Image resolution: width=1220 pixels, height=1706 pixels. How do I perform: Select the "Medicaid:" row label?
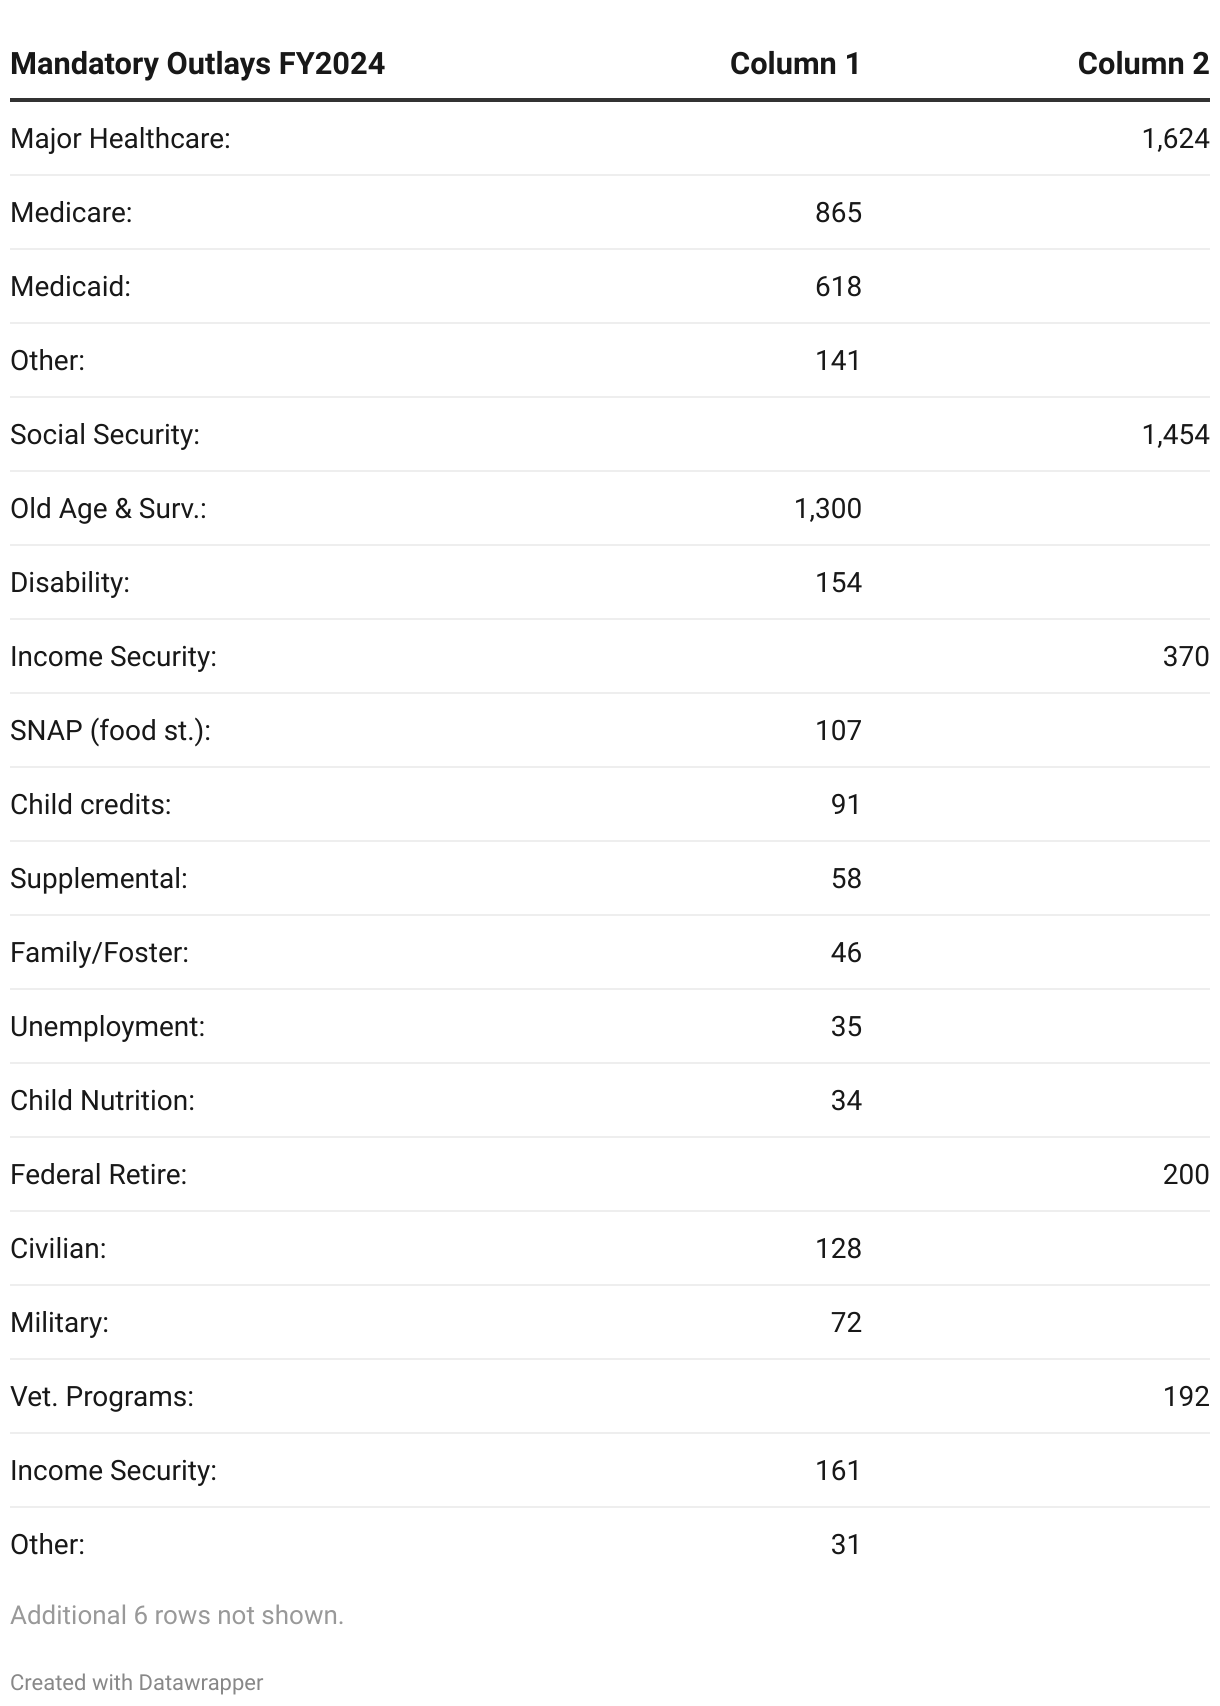click(70, 287)
